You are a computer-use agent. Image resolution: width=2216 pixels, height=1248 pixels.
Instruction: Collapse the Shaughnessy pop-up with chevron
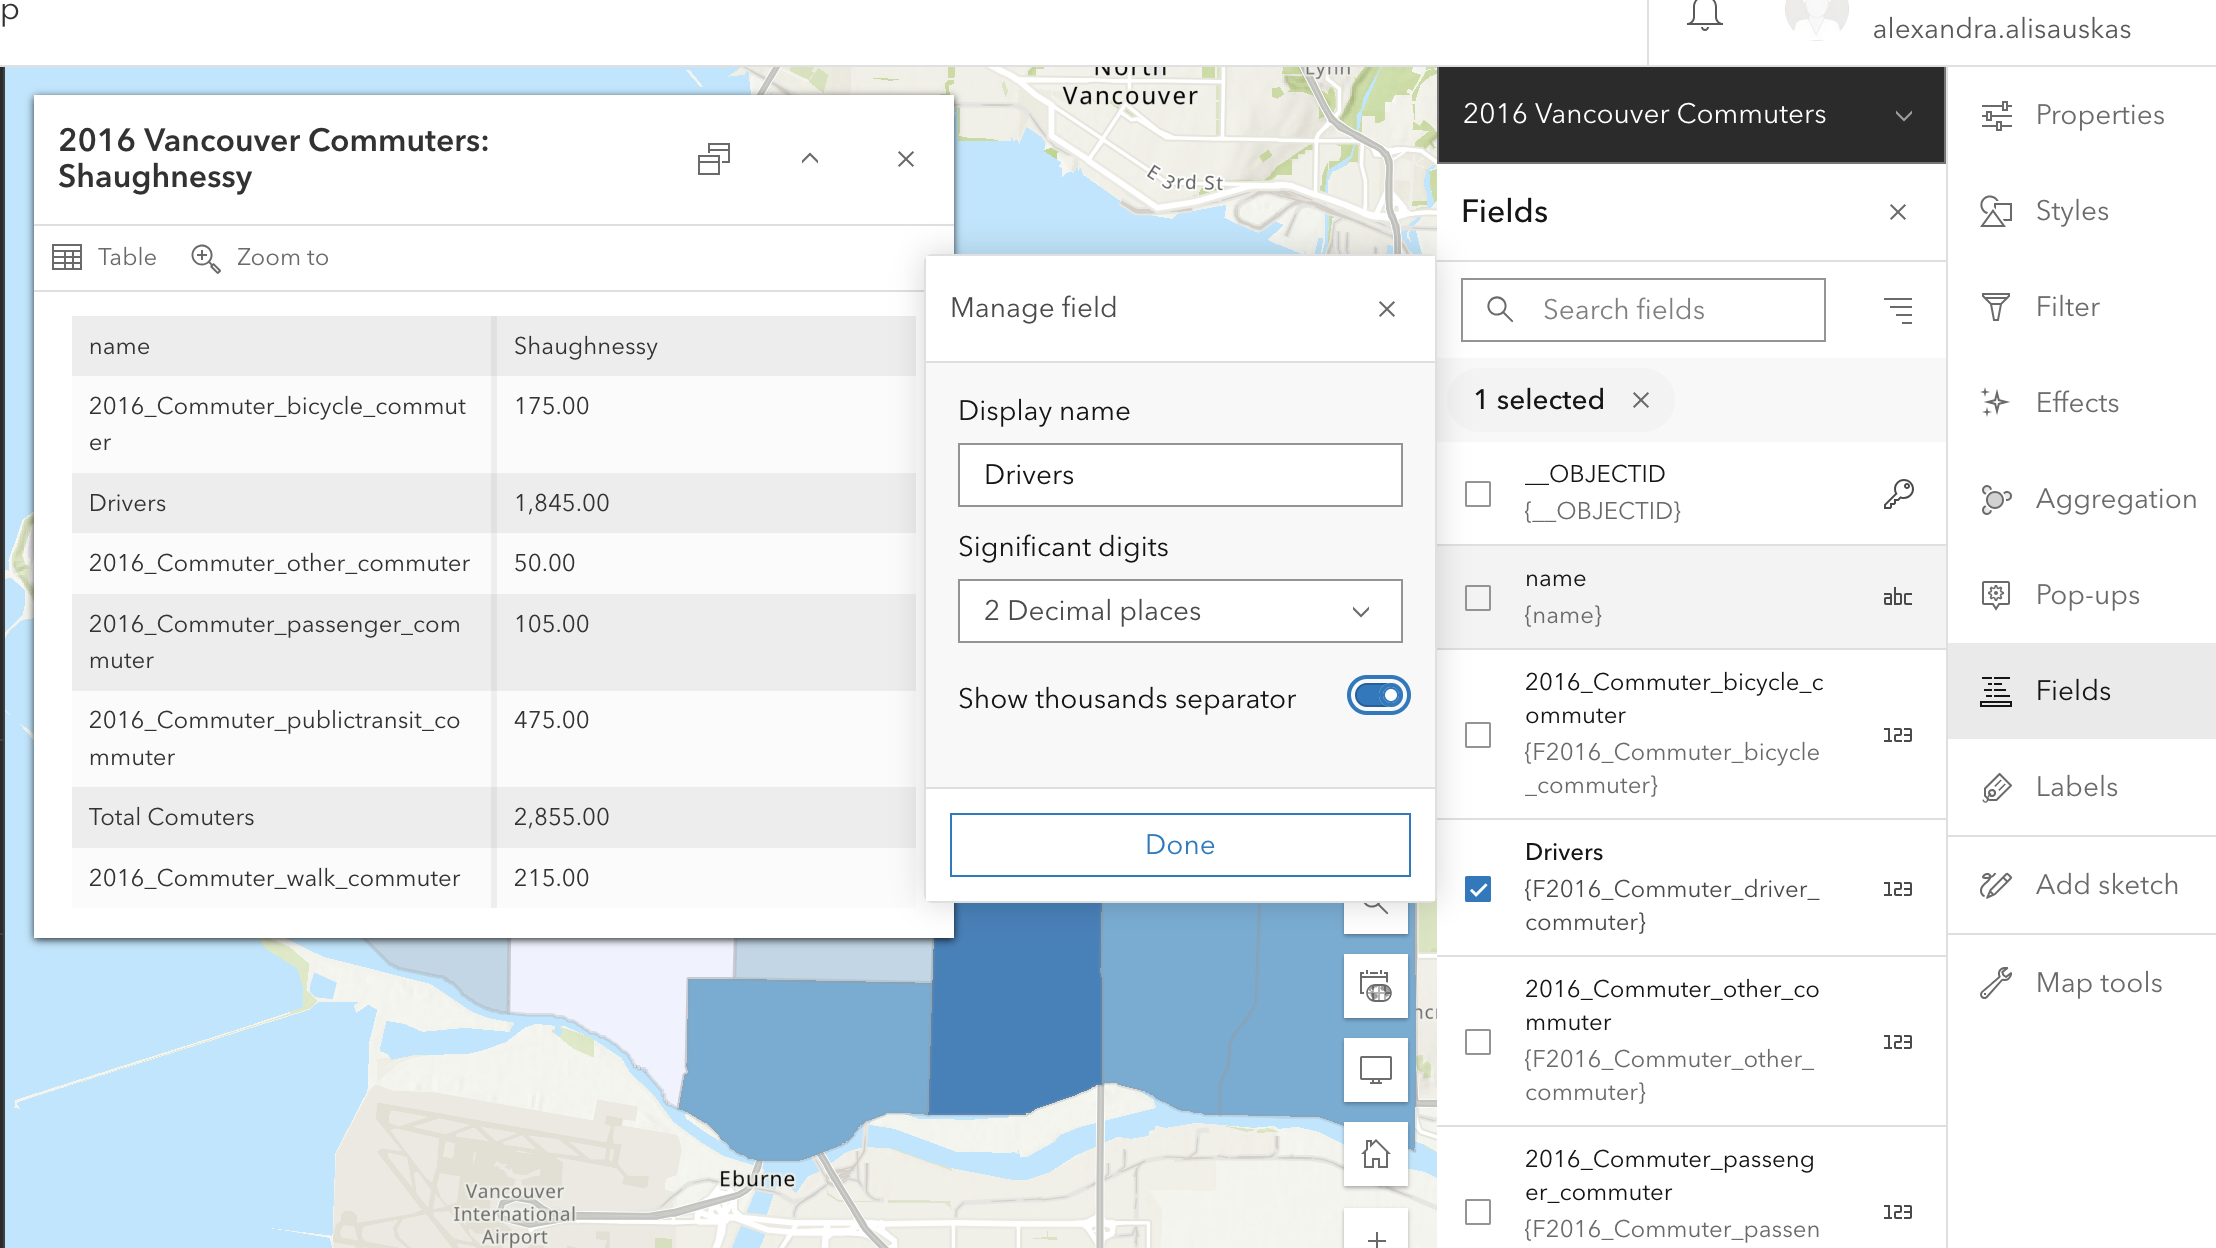810,159
